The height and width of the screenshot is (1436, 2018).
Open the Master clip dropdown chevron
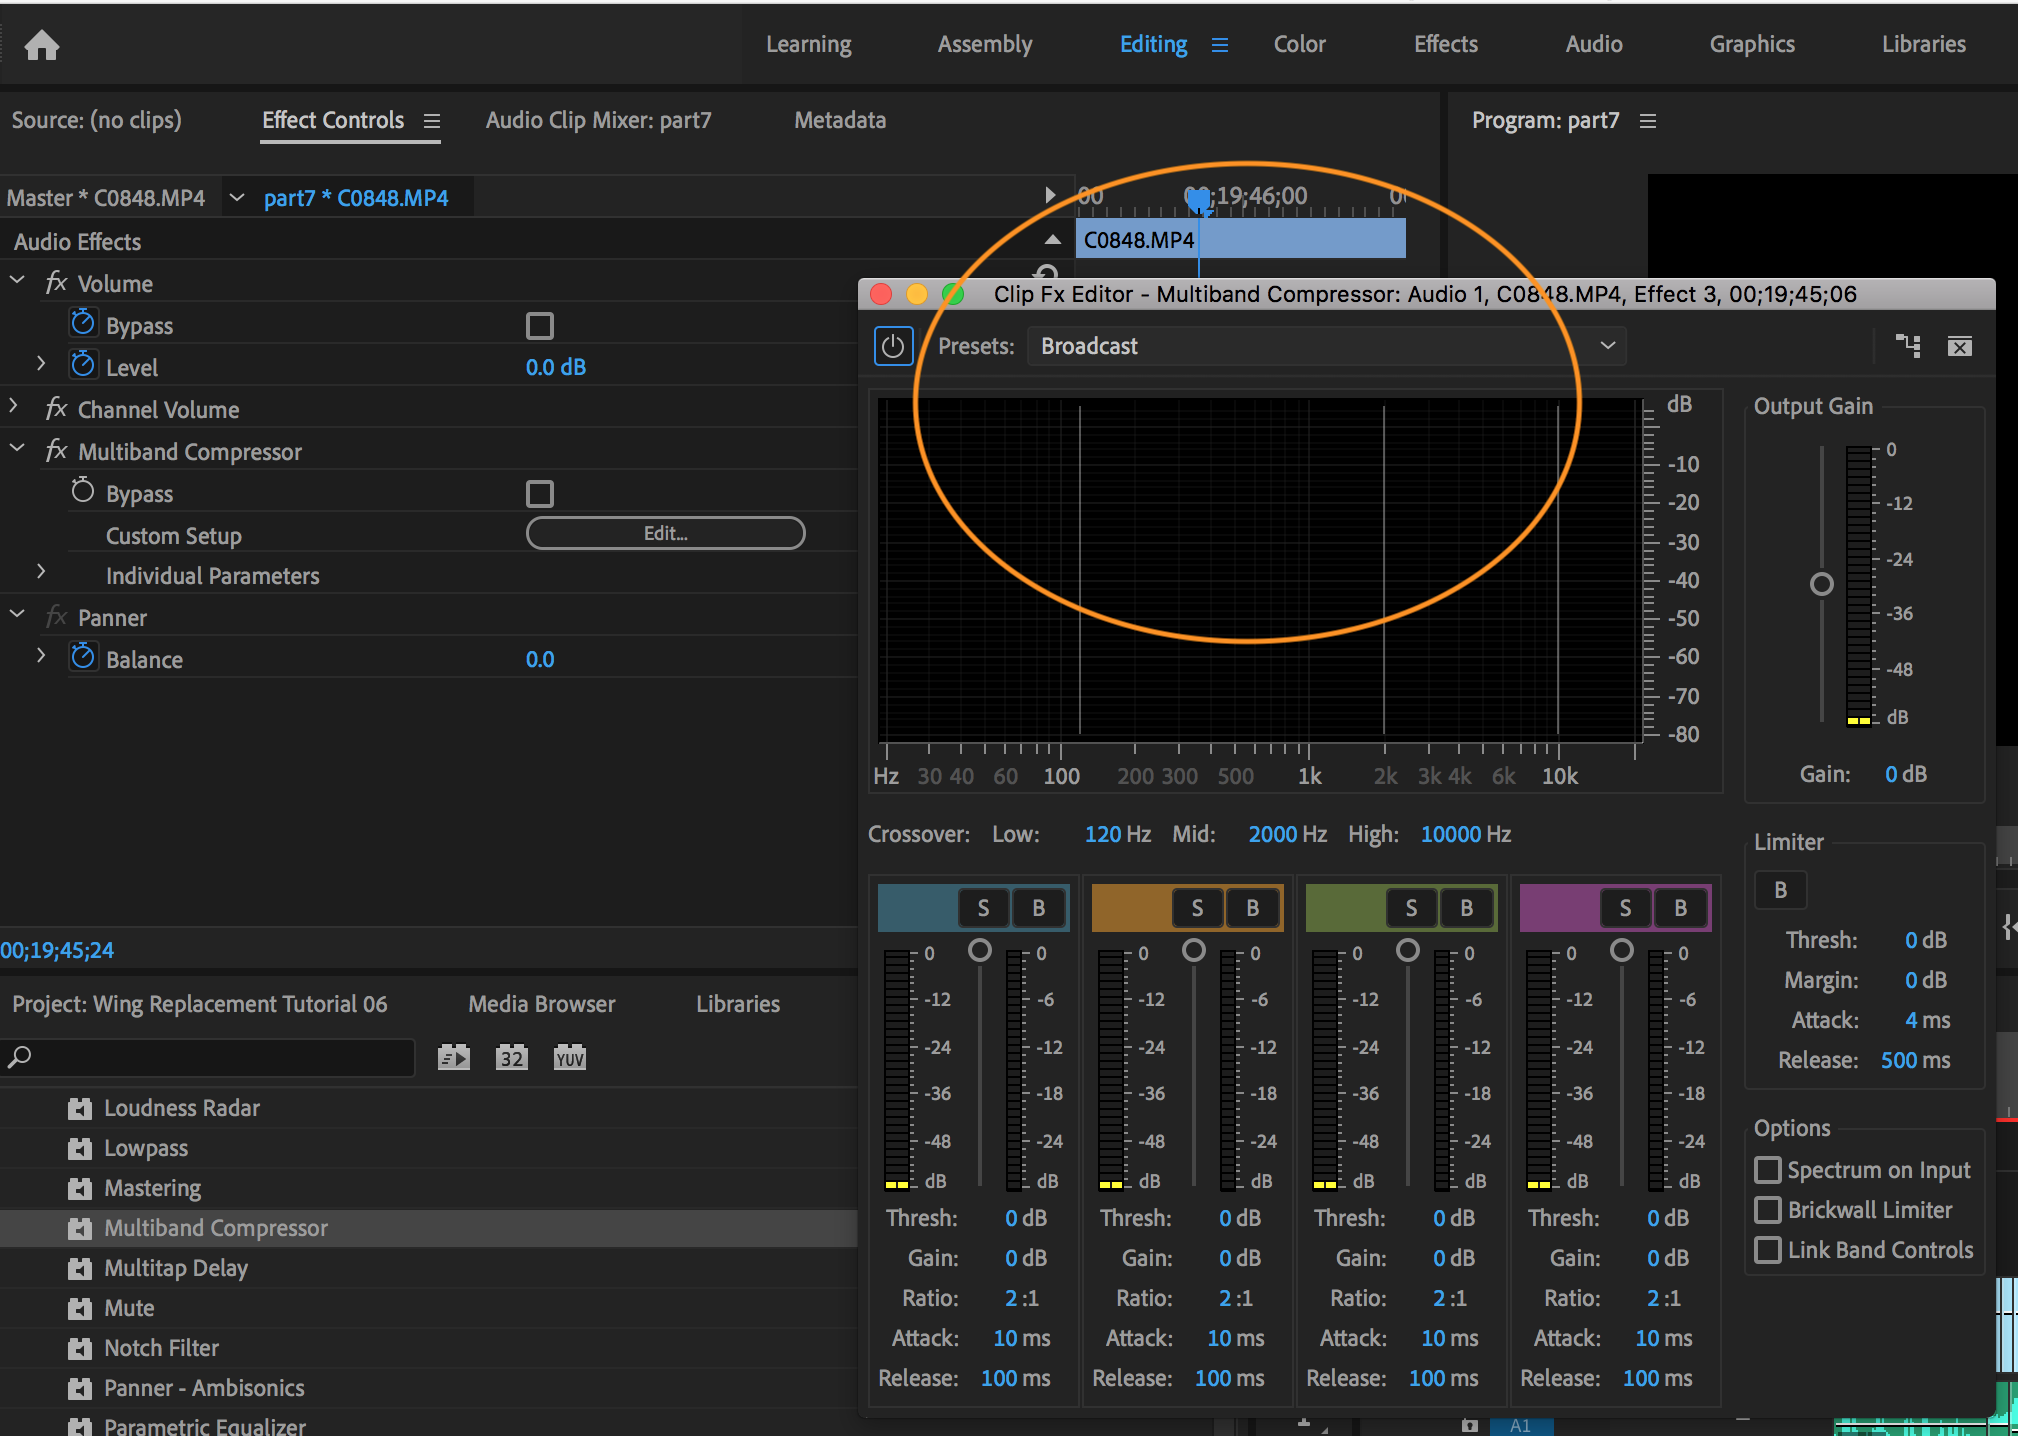pyautogui.click(x=237, y=197)
